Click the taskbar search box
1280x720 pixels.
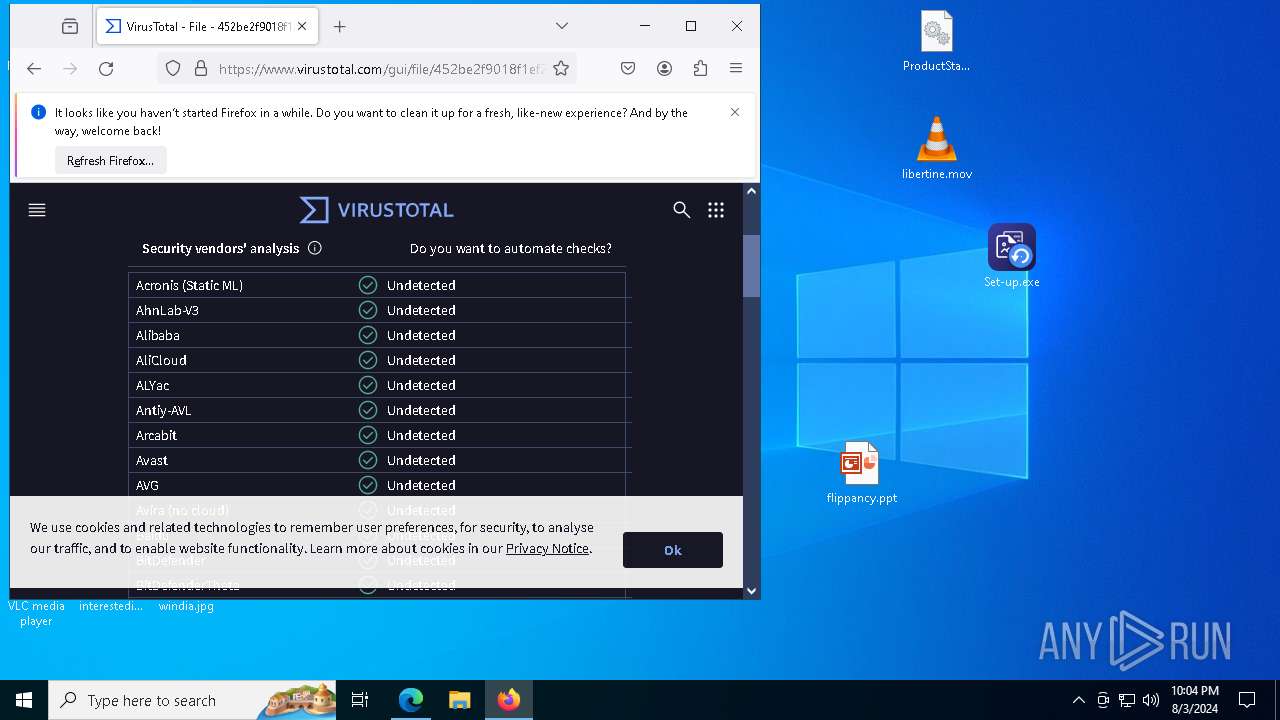coord(193,700)
